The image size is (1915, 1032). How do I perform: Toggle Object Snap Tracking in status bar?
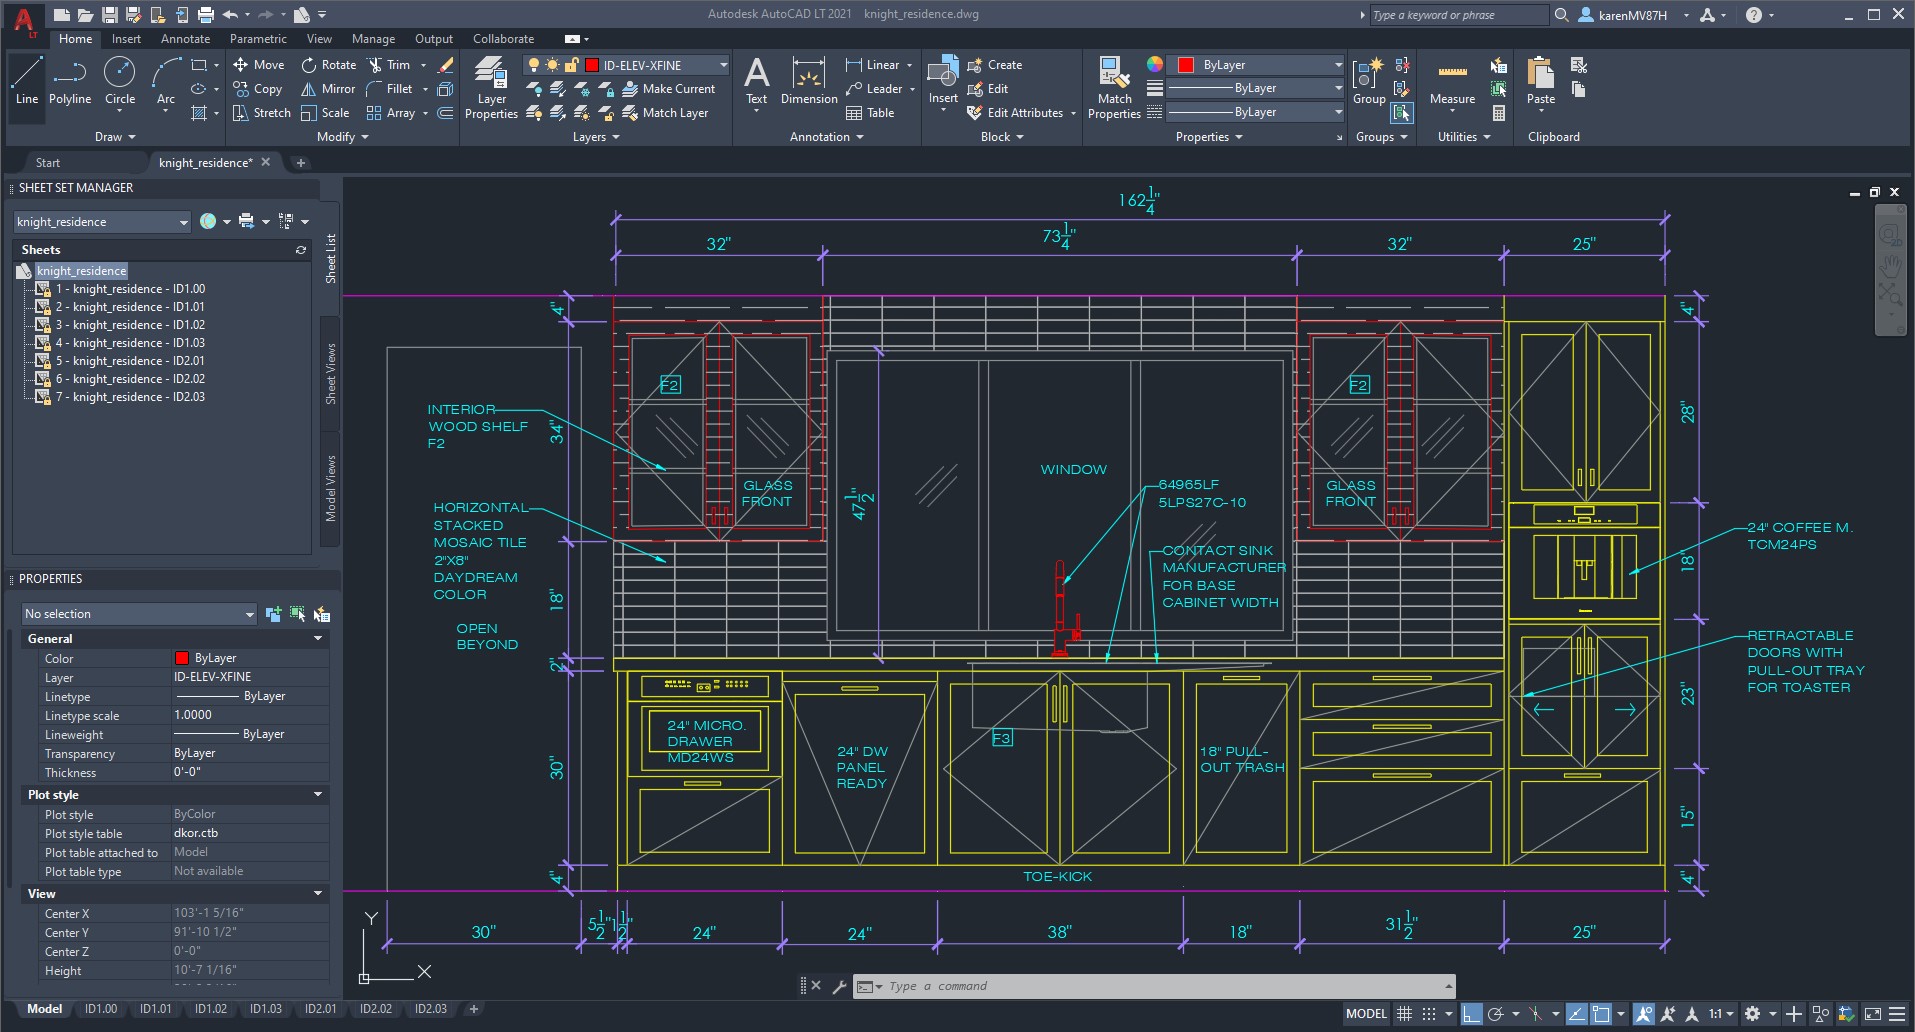pos(1577,1014)
